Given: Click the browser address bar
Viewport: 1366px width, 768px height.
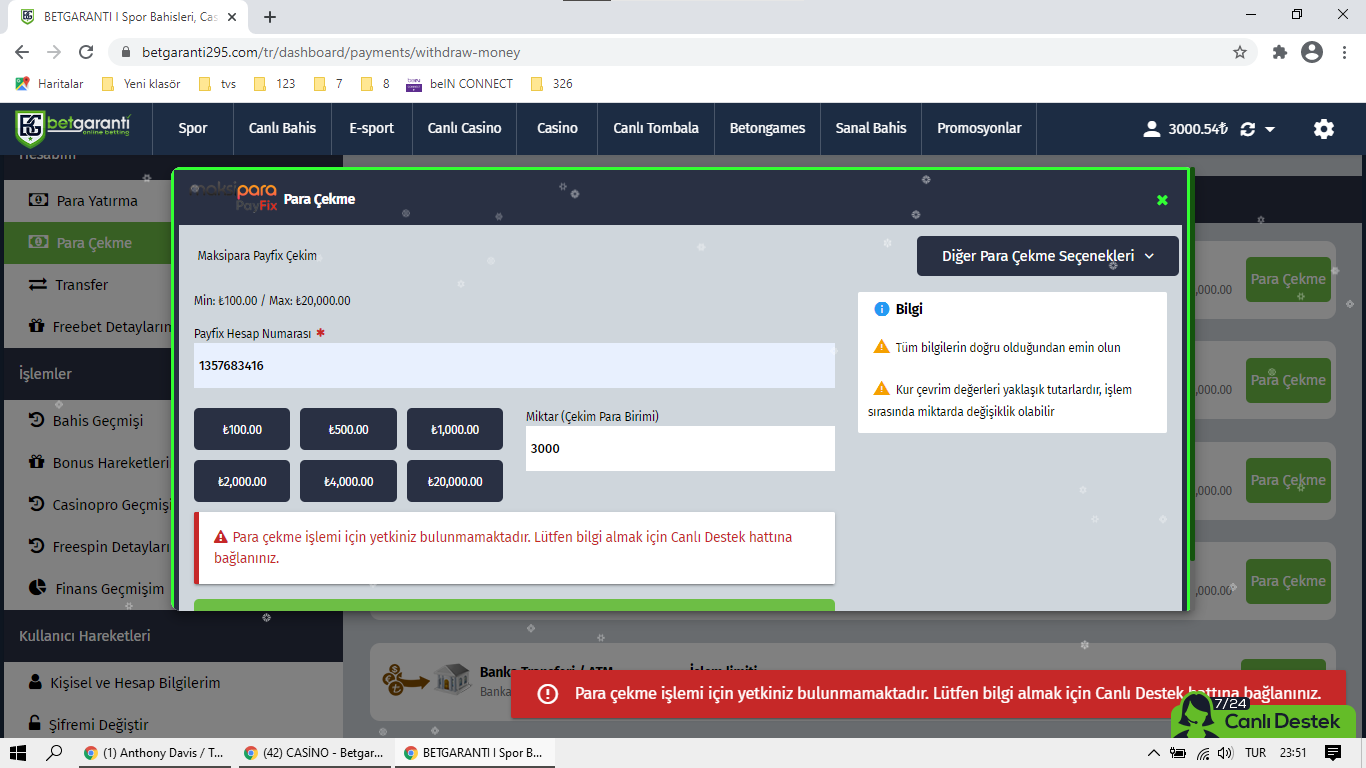Looking at the screenshot, I should click(x=670, y=52).
